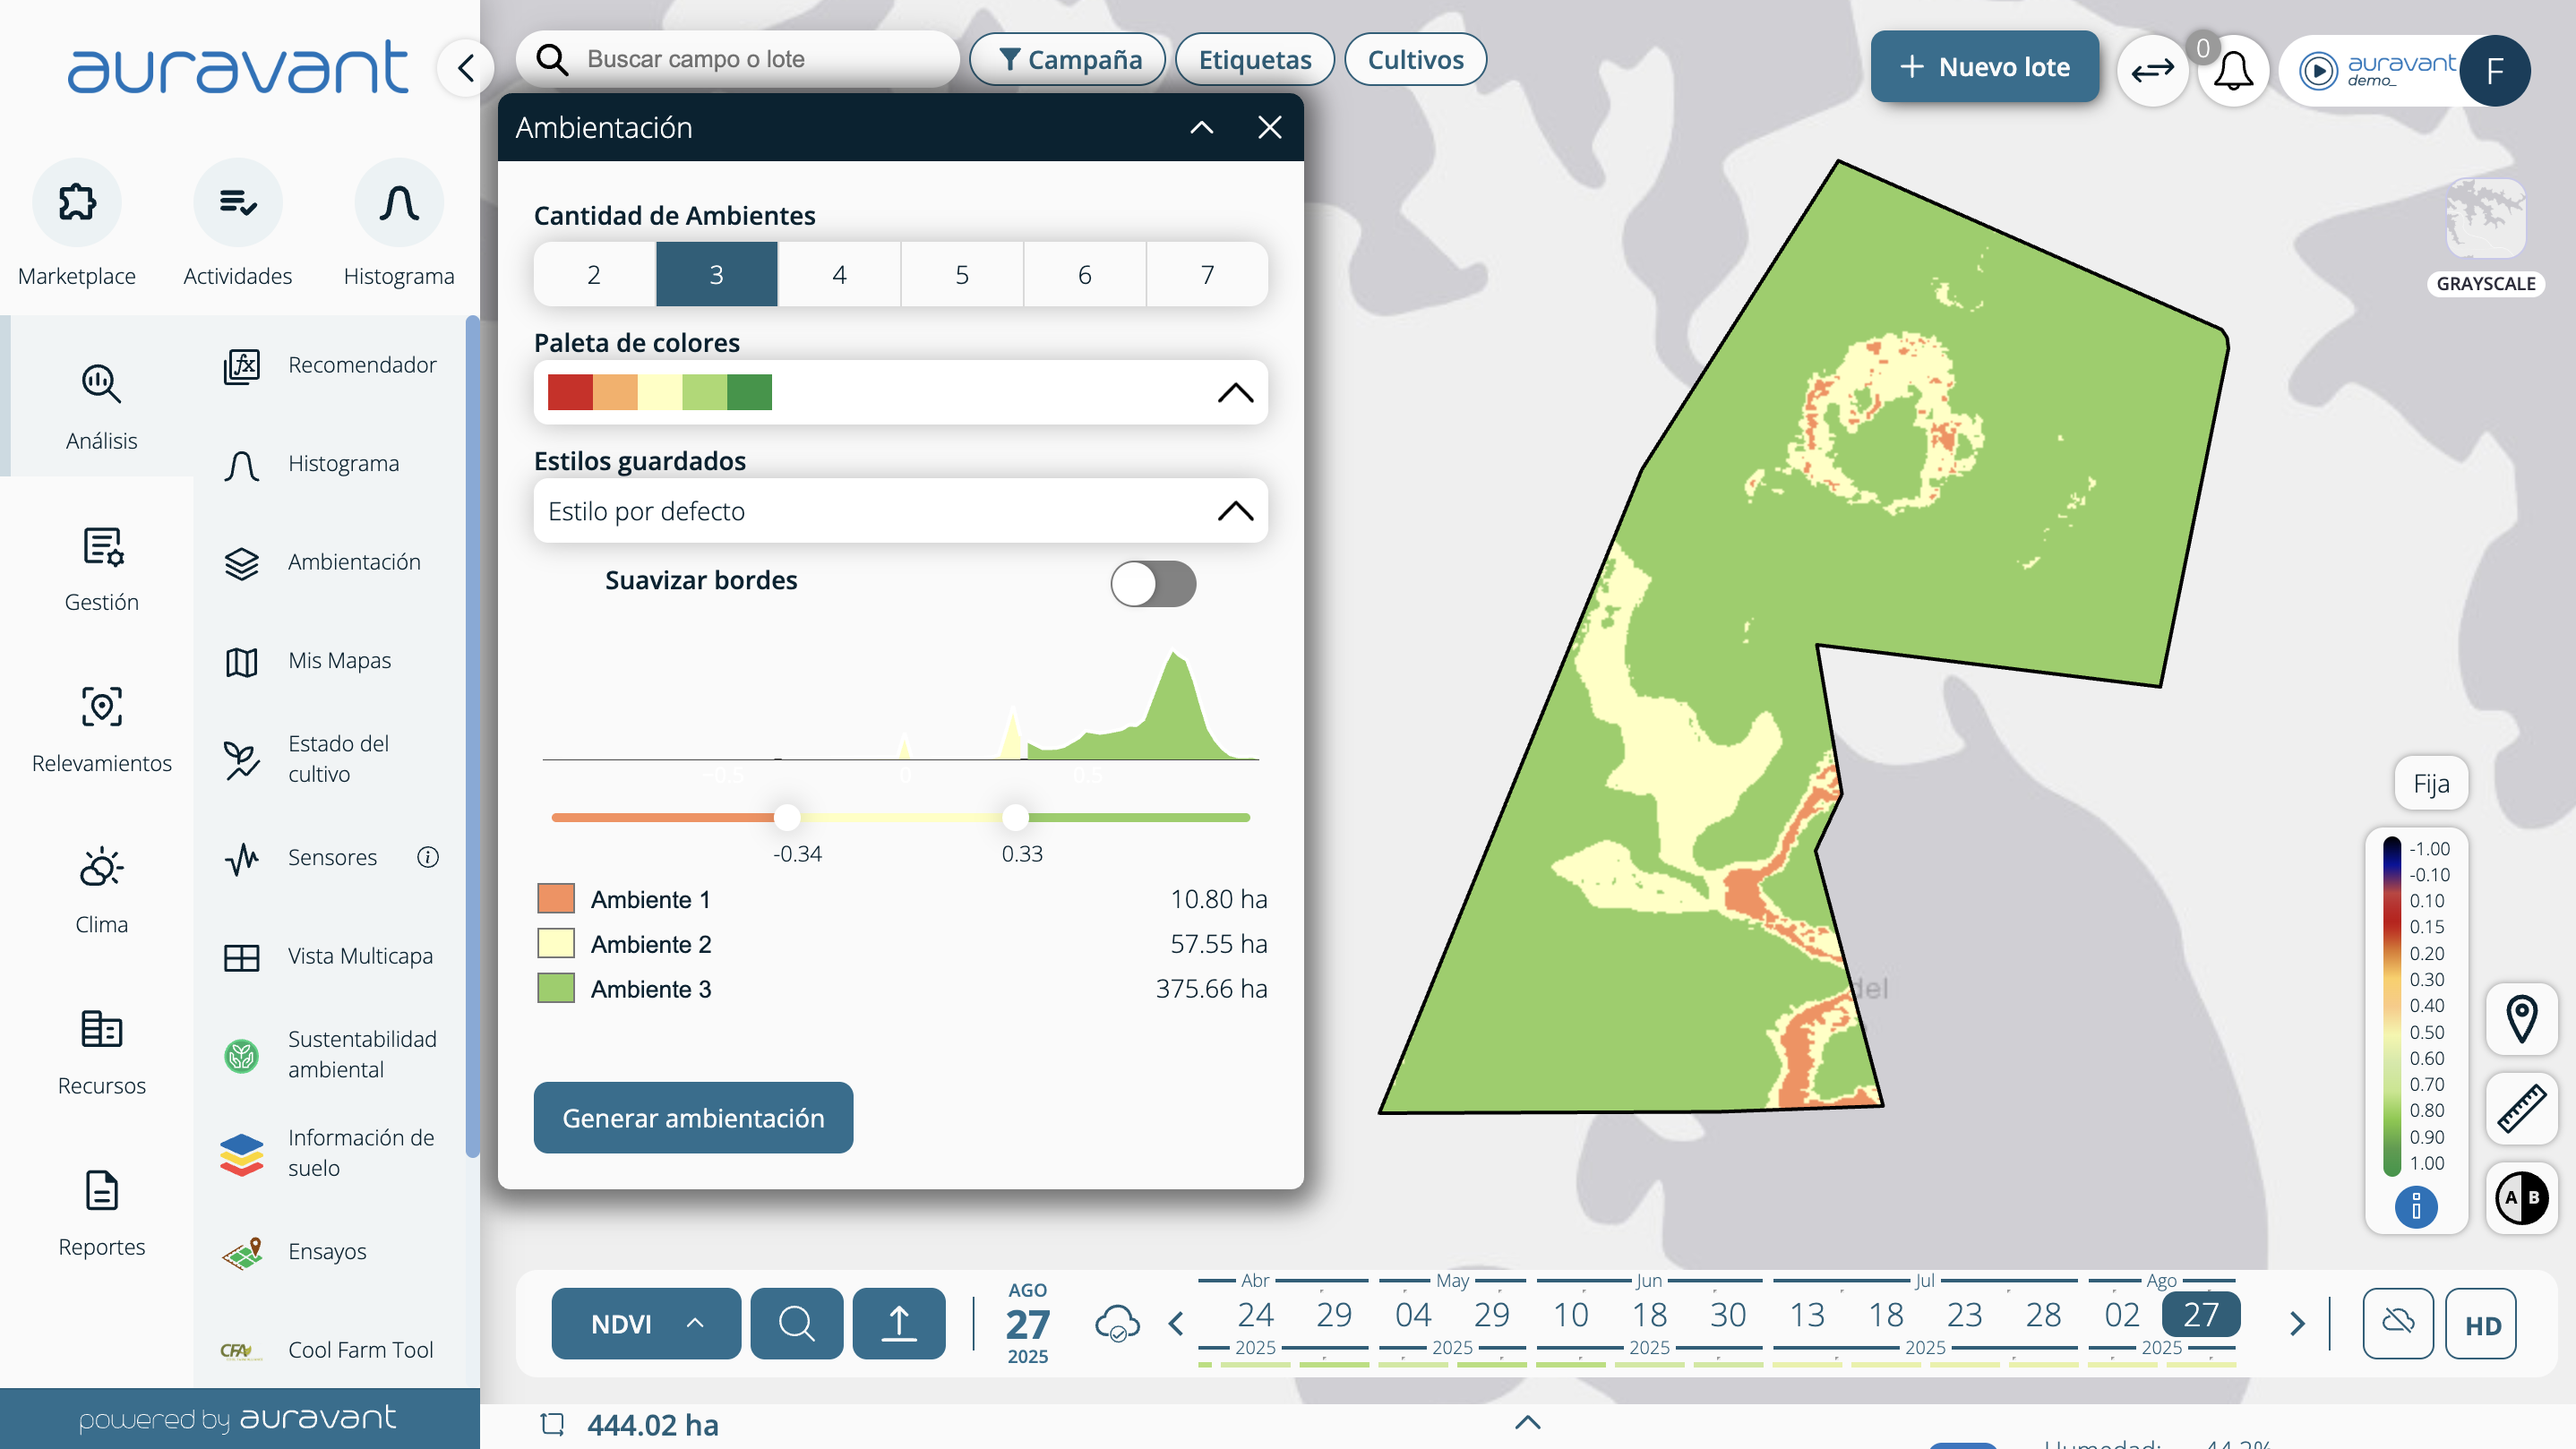Open Mis Mapas menu item
The image size is (2576, 1449).
coord(339,660)
